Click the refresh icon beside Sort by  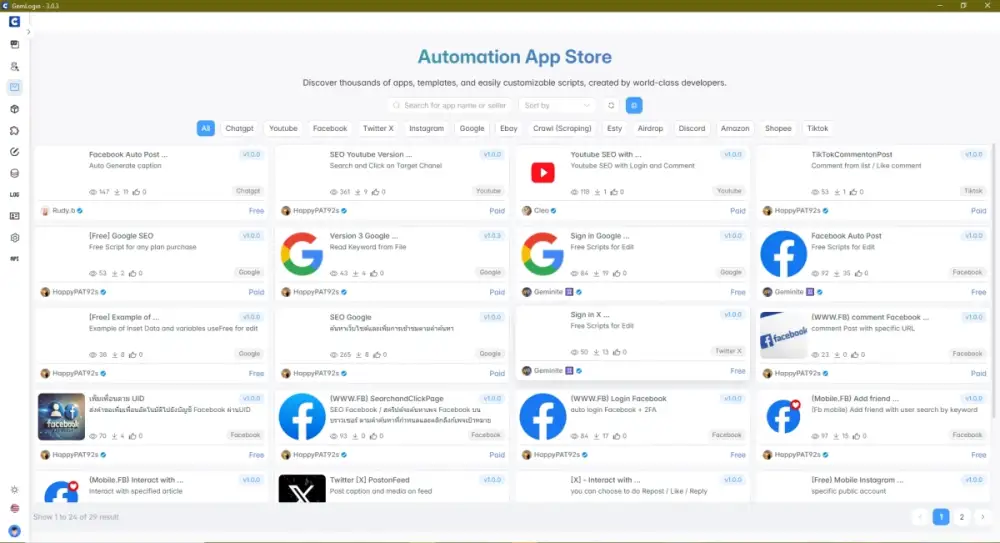611,105
